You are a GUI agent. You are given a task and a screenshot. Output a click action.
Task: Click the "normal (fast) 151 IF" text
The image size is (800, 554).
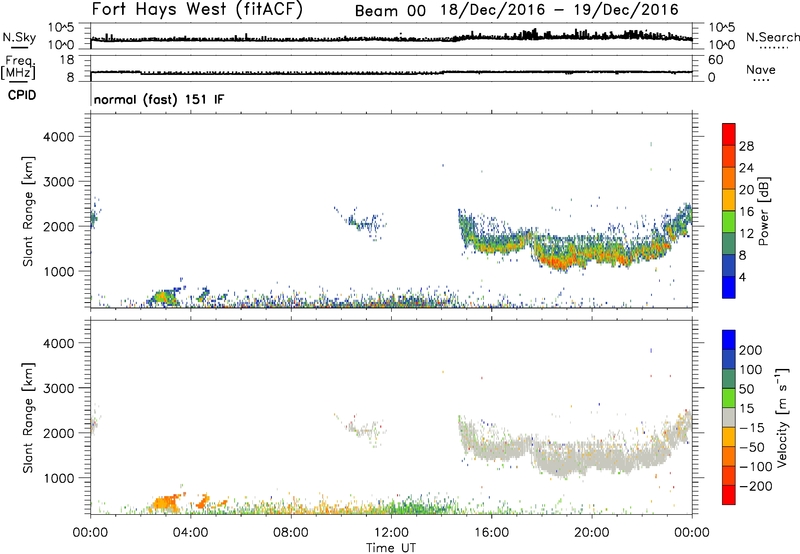pos(159,99)
